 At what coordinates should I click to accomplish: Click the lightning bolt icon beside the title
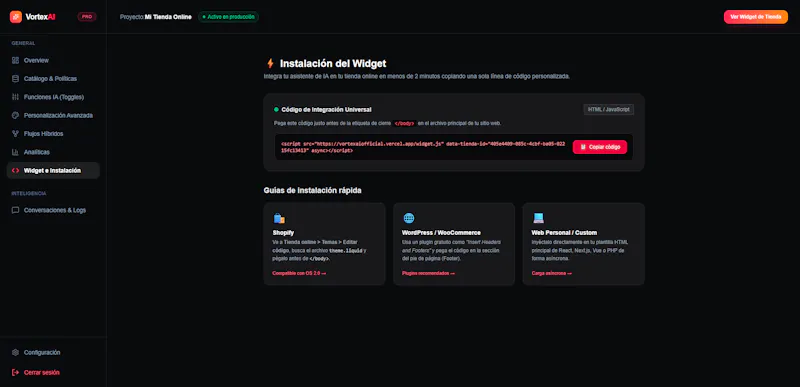[270, 64]
